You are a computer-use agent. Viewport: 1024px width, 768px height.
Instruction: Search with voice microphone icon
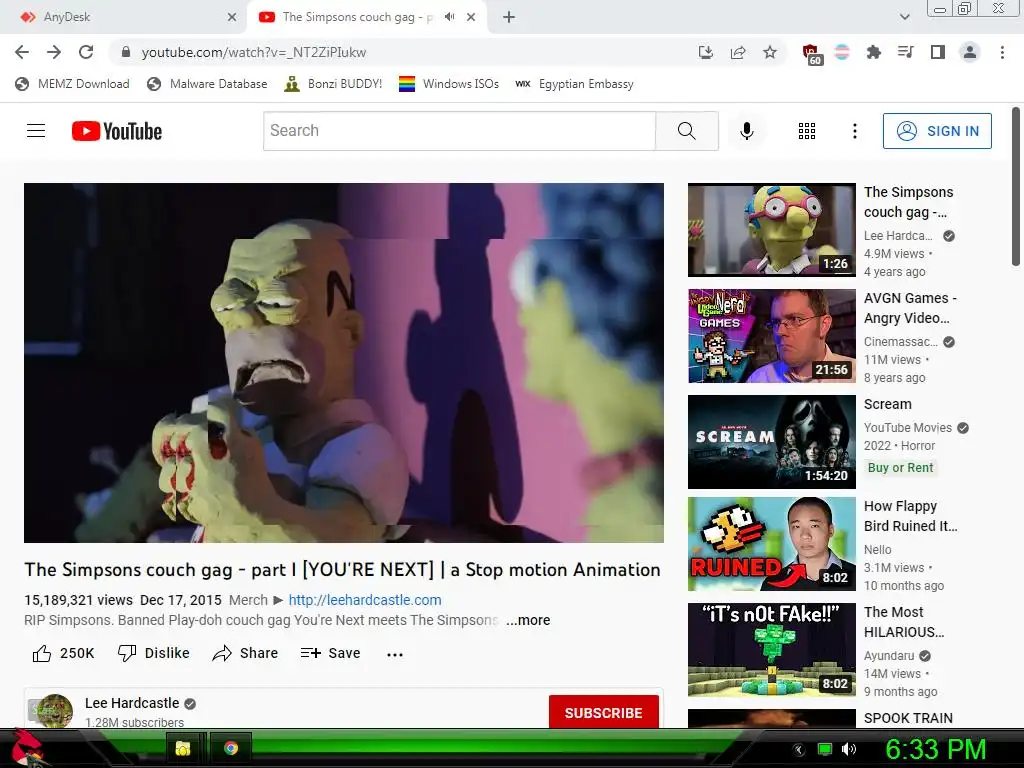pyautogui.click(x=746, y=131)
